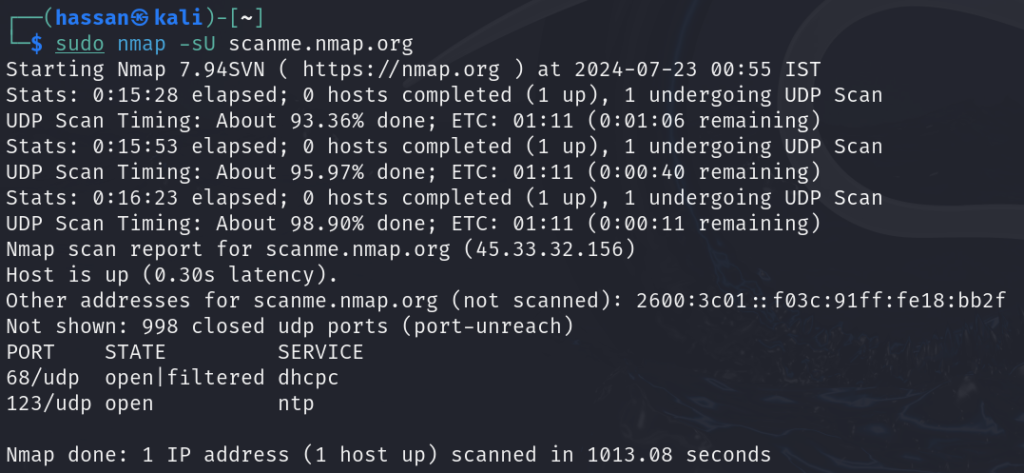Click the PORT column header
This screenshot has height=473, width=1024.
(x=31, y=353)
